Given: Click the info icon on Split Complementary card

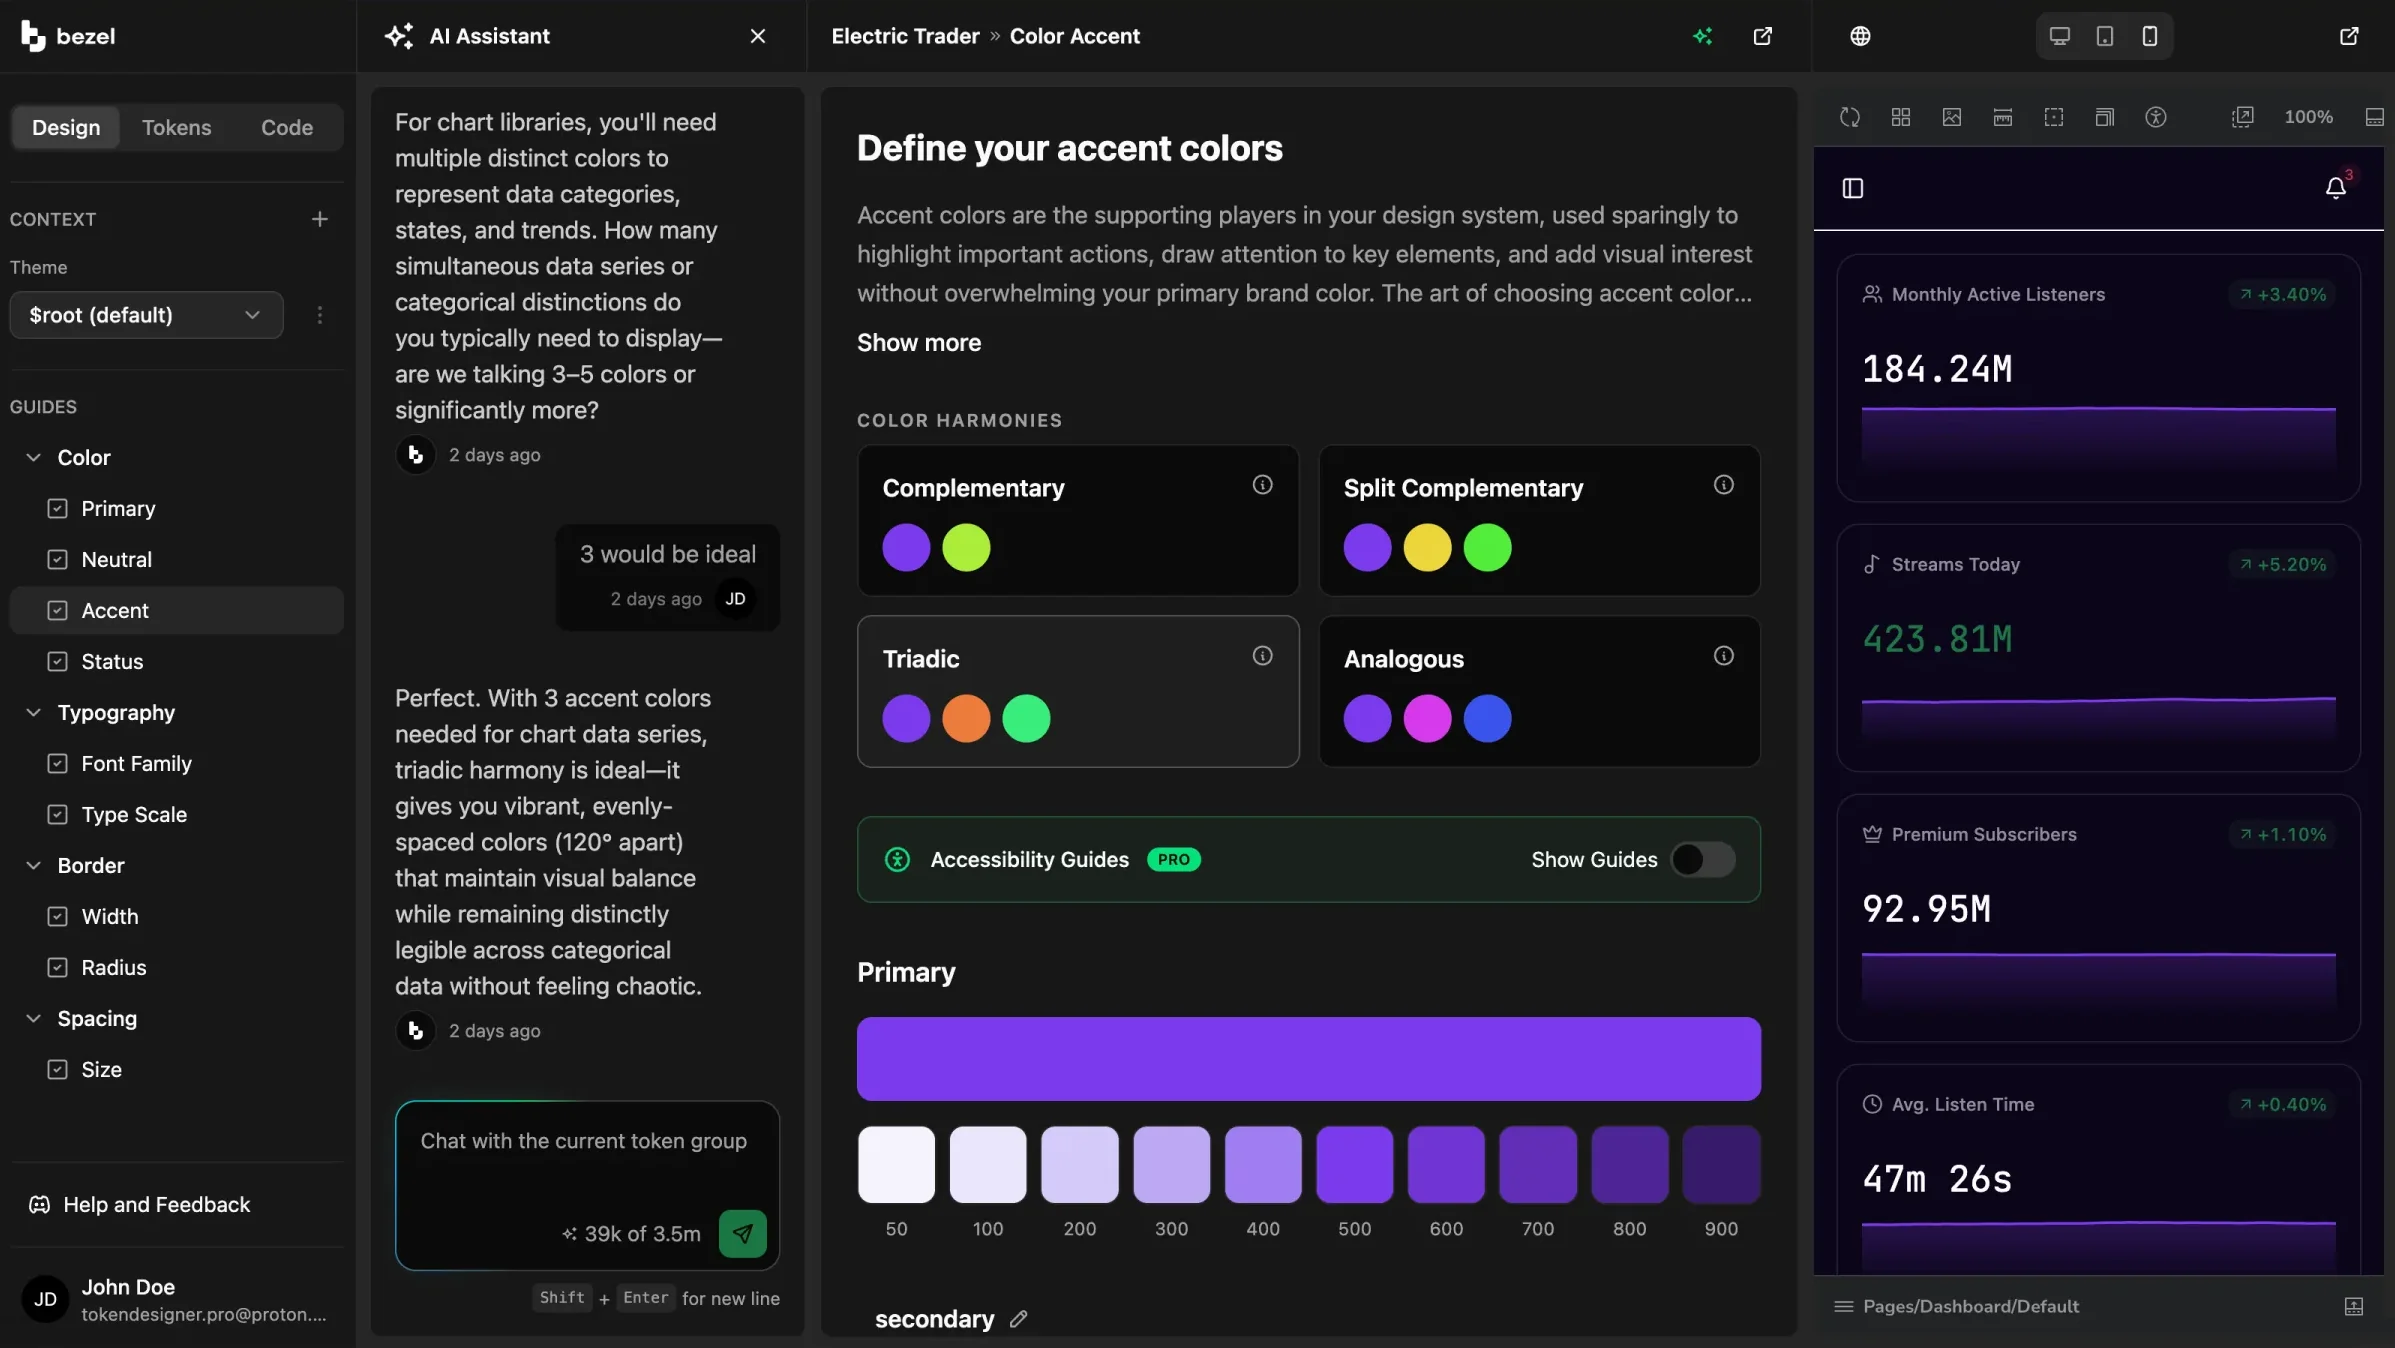Looking at the screenshot, I should tap(1724, 485).
